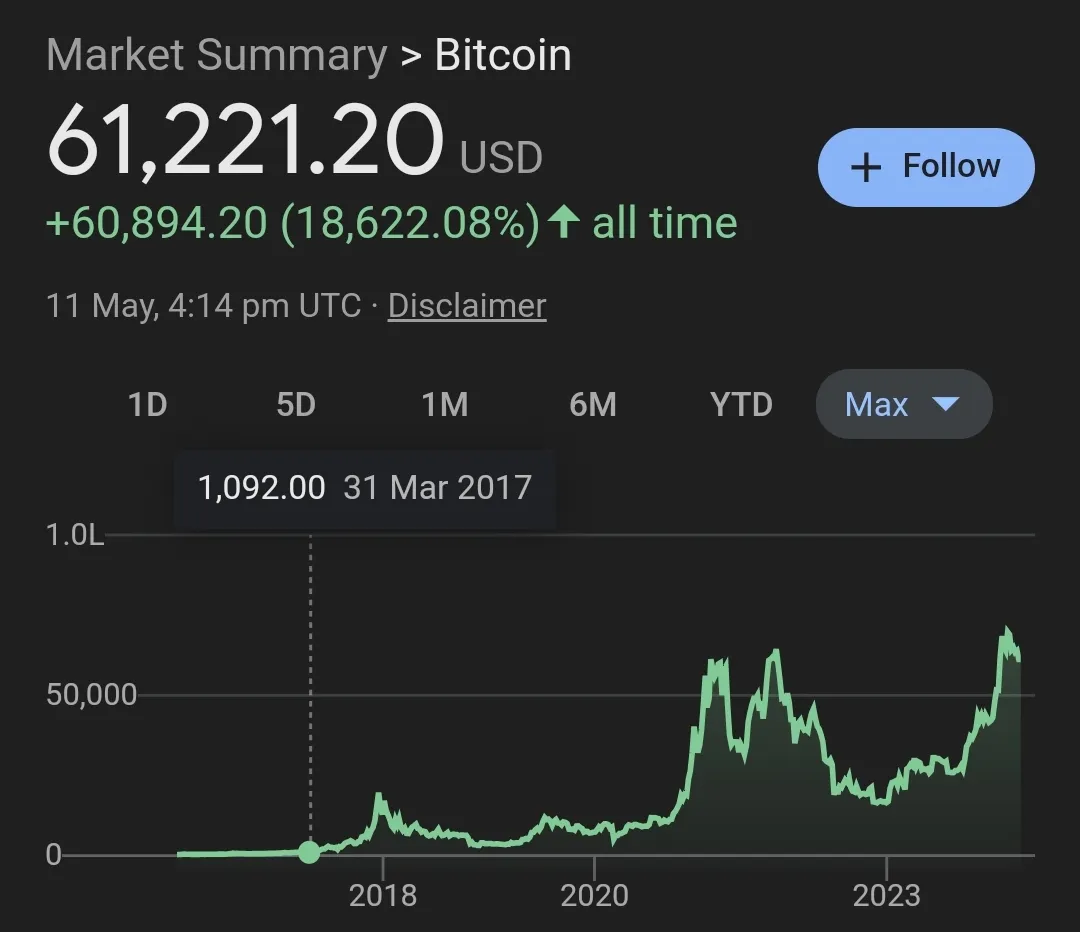Open the Disclaimer link
1080x932 pixels.
(x=467, y=306)
